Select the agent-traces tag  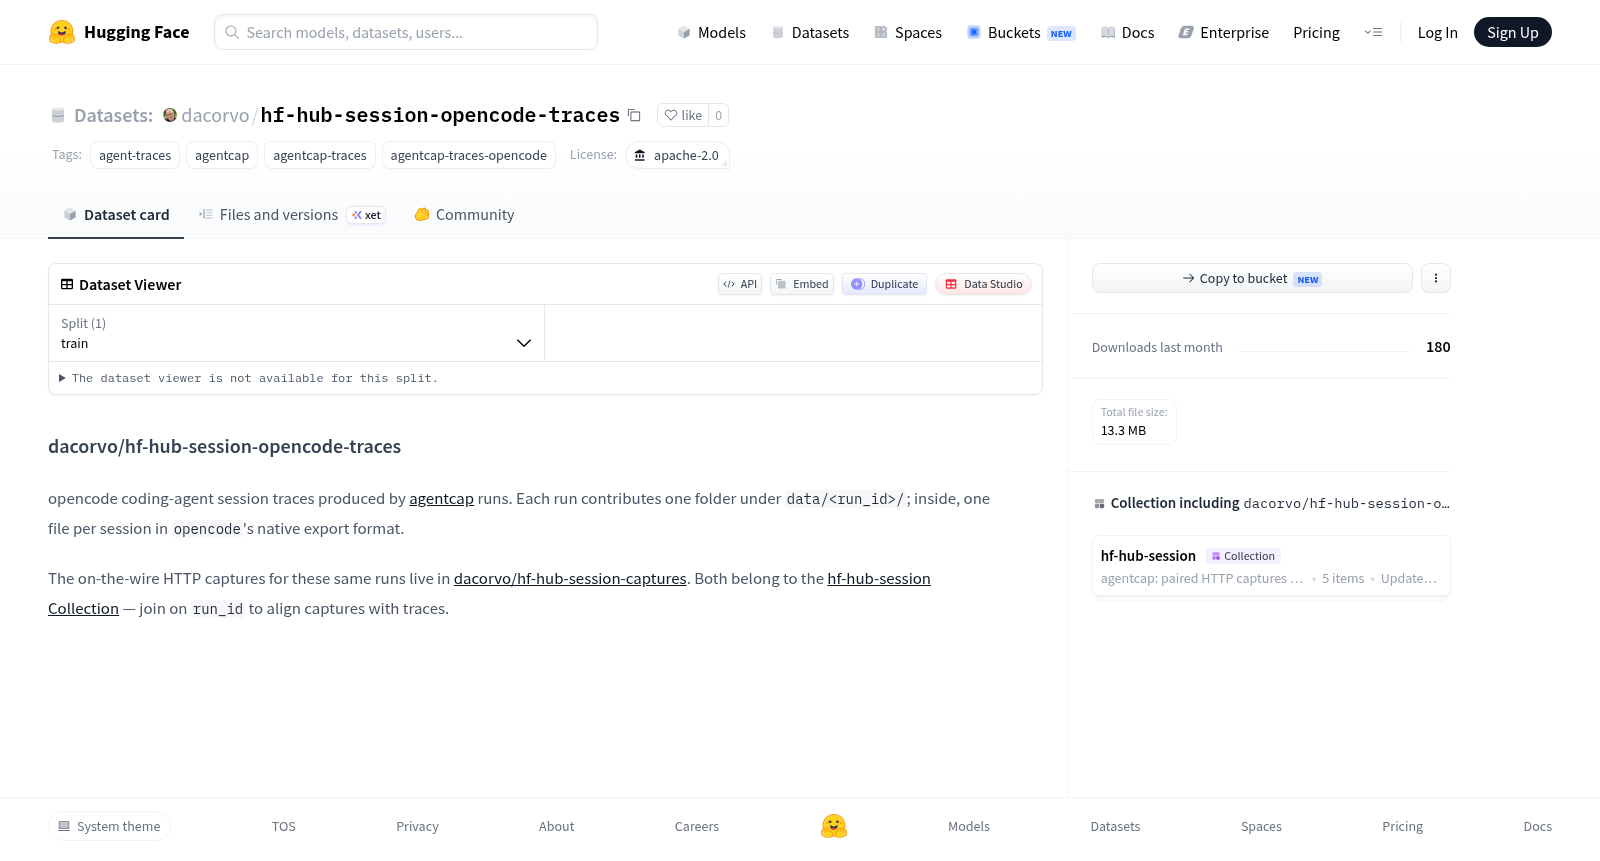click(135, 155)
